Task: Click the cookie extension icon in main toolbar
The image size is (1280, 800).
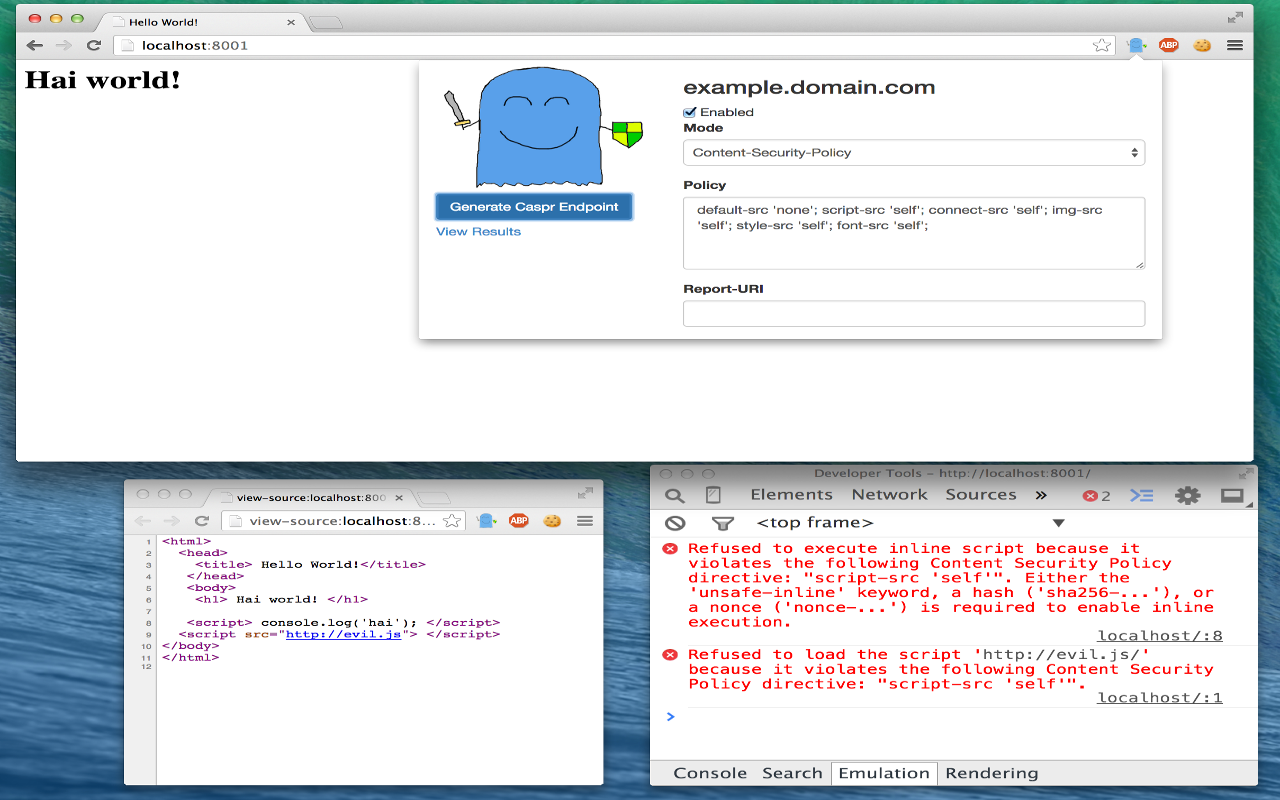Action: 1202,45
